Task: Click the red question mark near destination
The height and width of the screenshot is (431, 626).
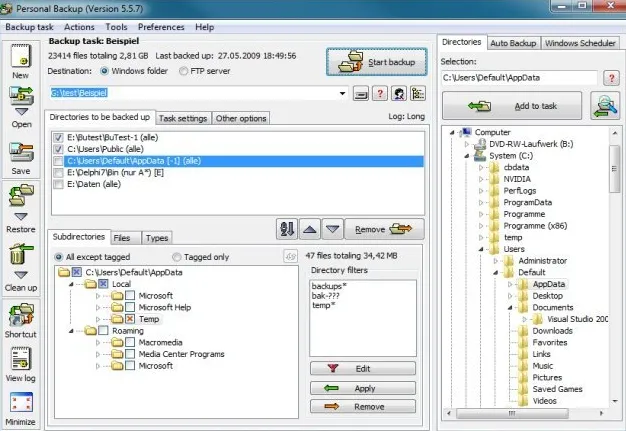Action: tap(380, 94)
